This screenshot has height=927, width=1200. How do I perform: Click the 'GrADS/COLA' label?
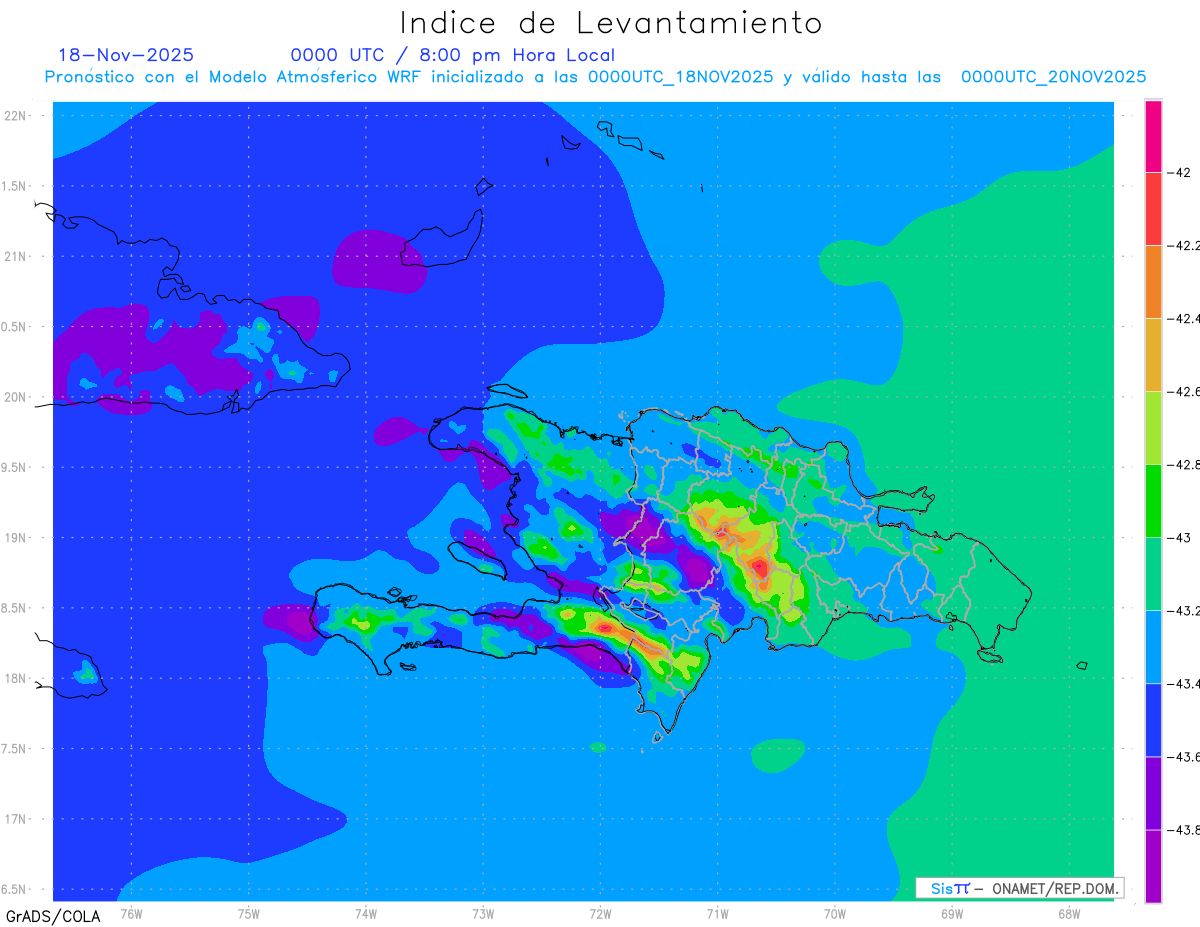(x=53, y=916)
